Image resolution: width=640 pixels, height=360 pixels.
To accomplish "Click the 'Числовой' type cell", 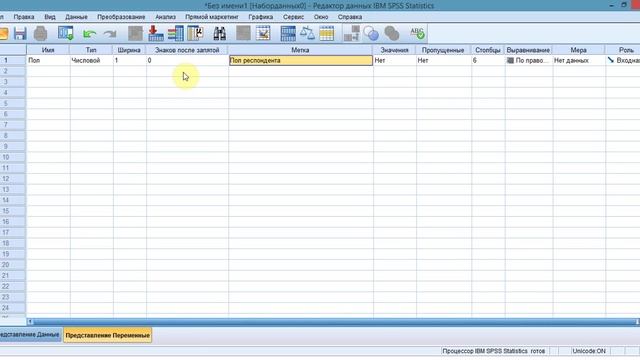I will point(91,60).
